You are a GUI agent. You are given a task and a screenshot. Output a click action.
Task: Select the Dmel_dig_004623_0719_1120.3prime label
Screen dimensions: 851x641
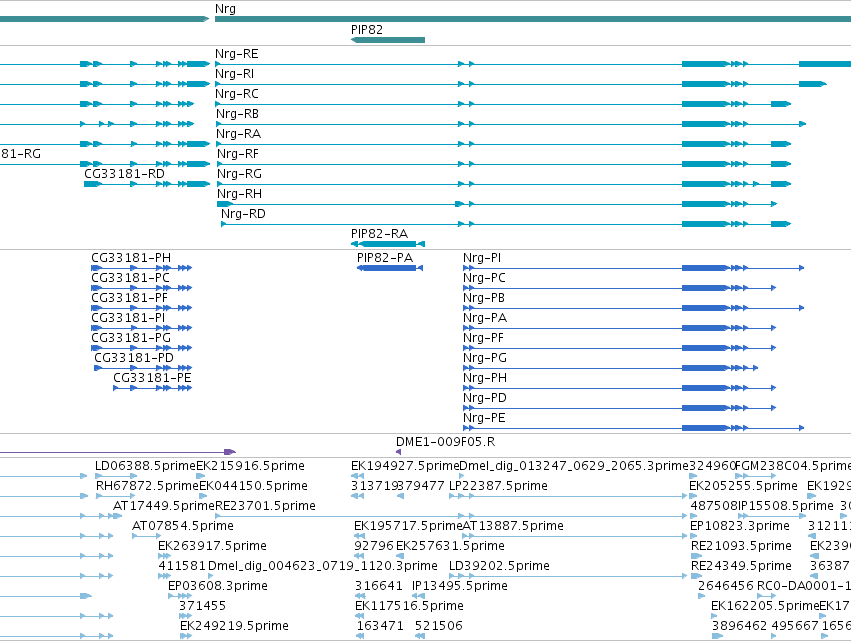[x=323, y=567]
